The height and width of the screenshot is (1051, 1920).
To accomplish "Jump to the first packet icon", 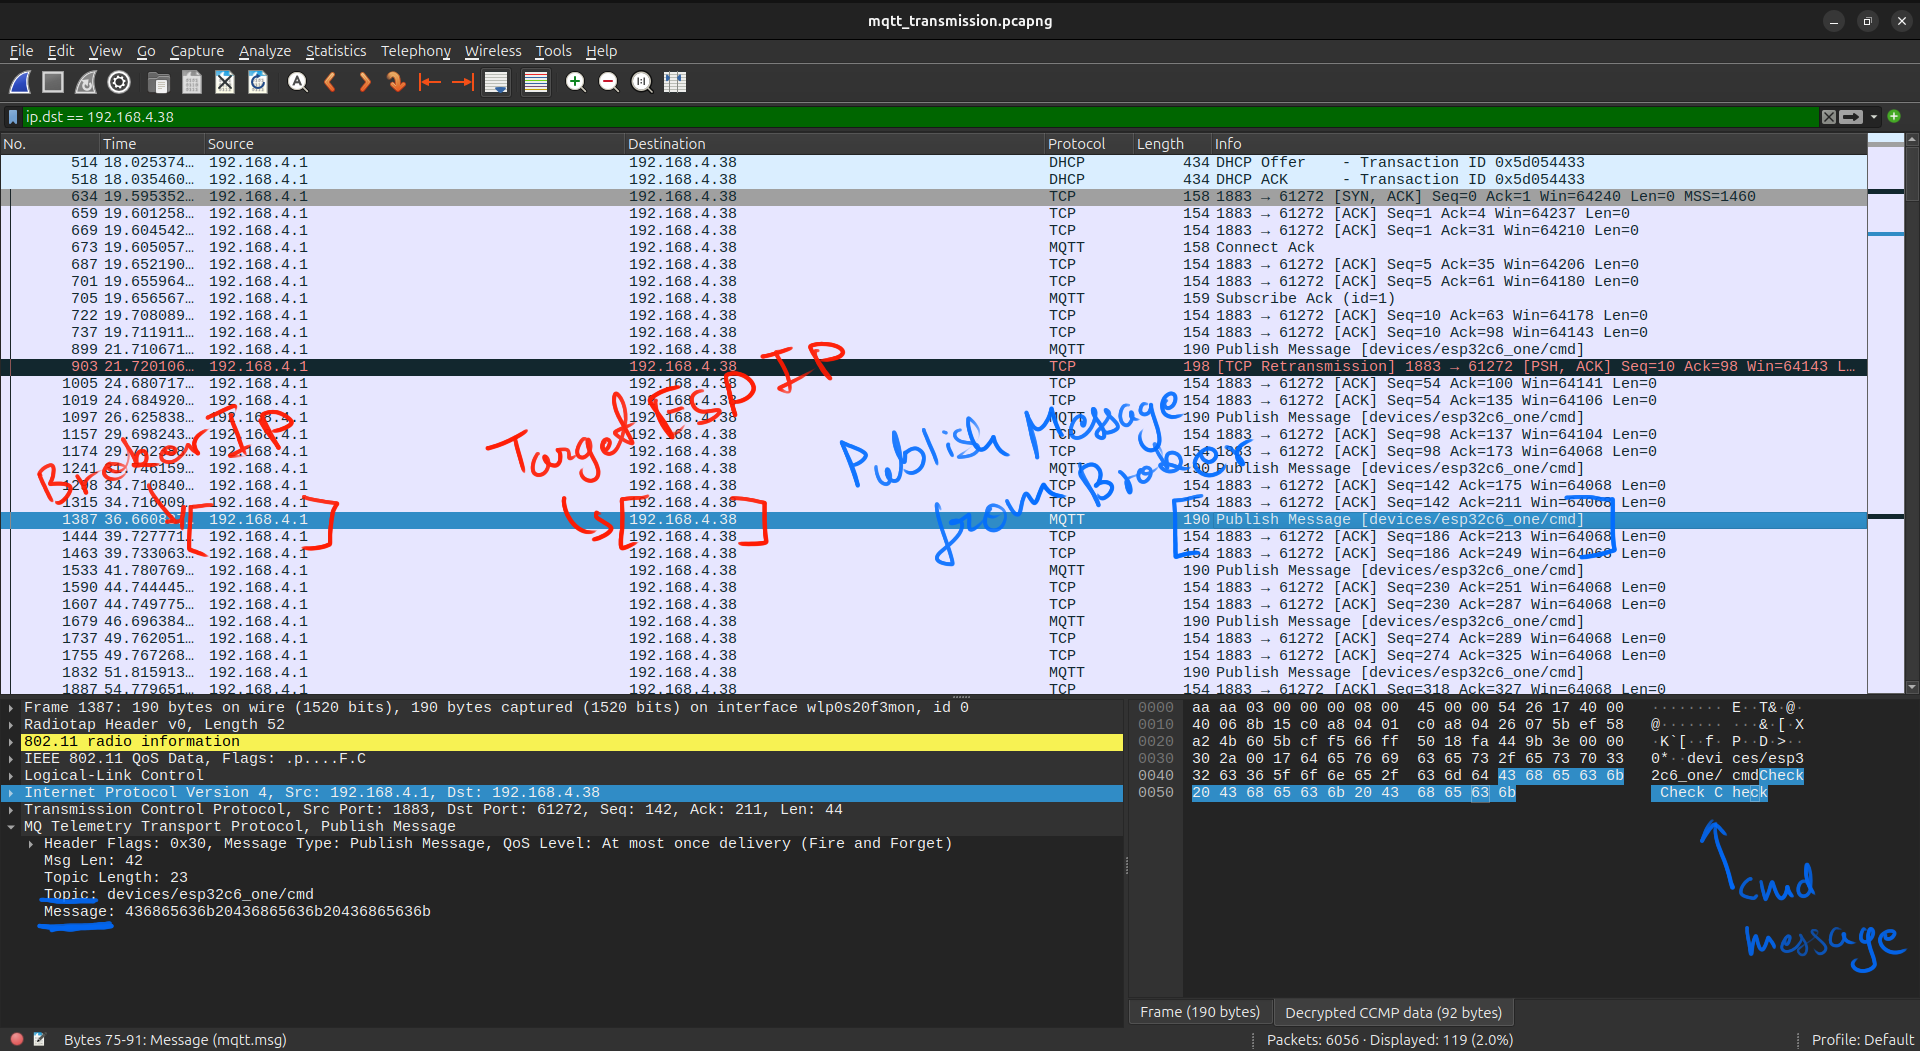I will (430, 82).
